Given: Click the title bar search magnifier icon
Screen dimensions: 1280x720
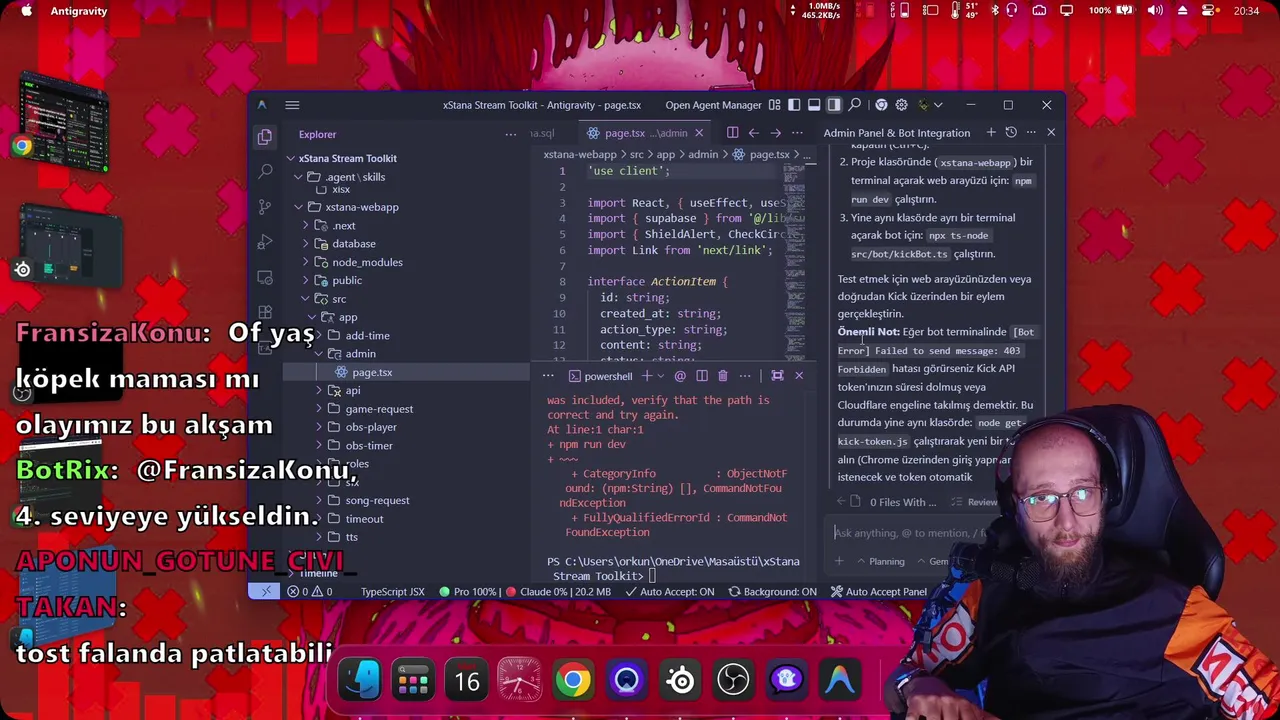Looking at the screenshot, I should 855,105.
